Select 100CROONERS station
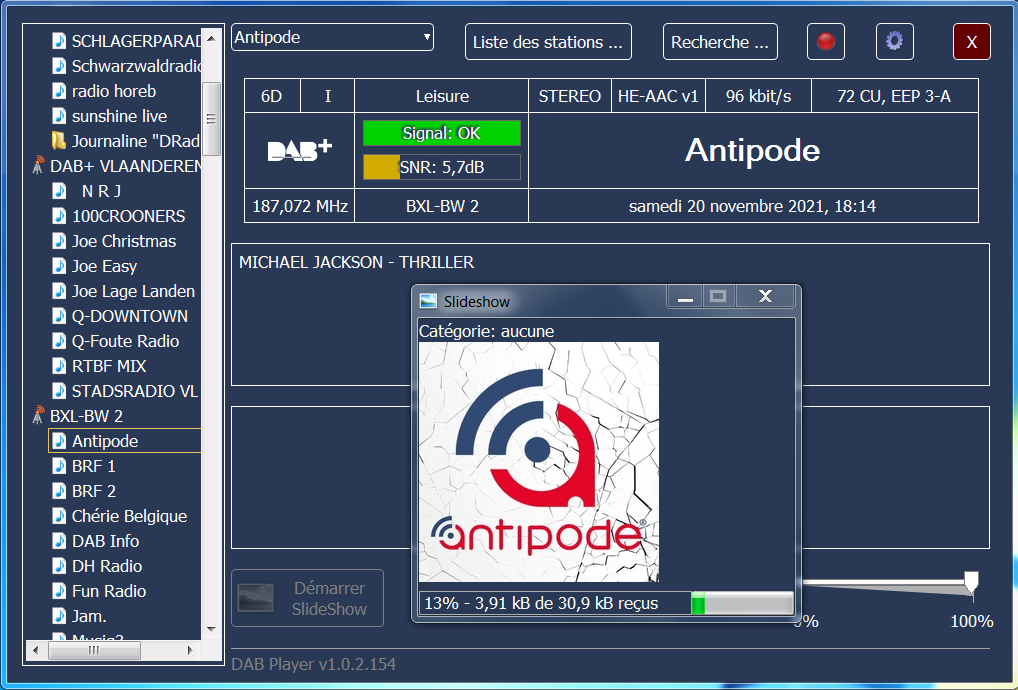Viewport: 1018px width, 690px height. (x=129, y=216)
